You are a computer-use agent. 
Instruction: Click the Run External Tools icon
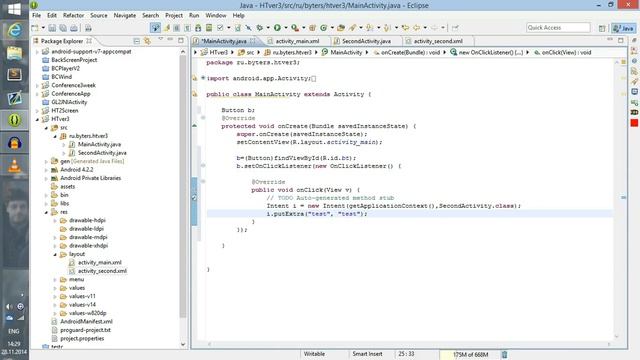[x=294, y=28]
